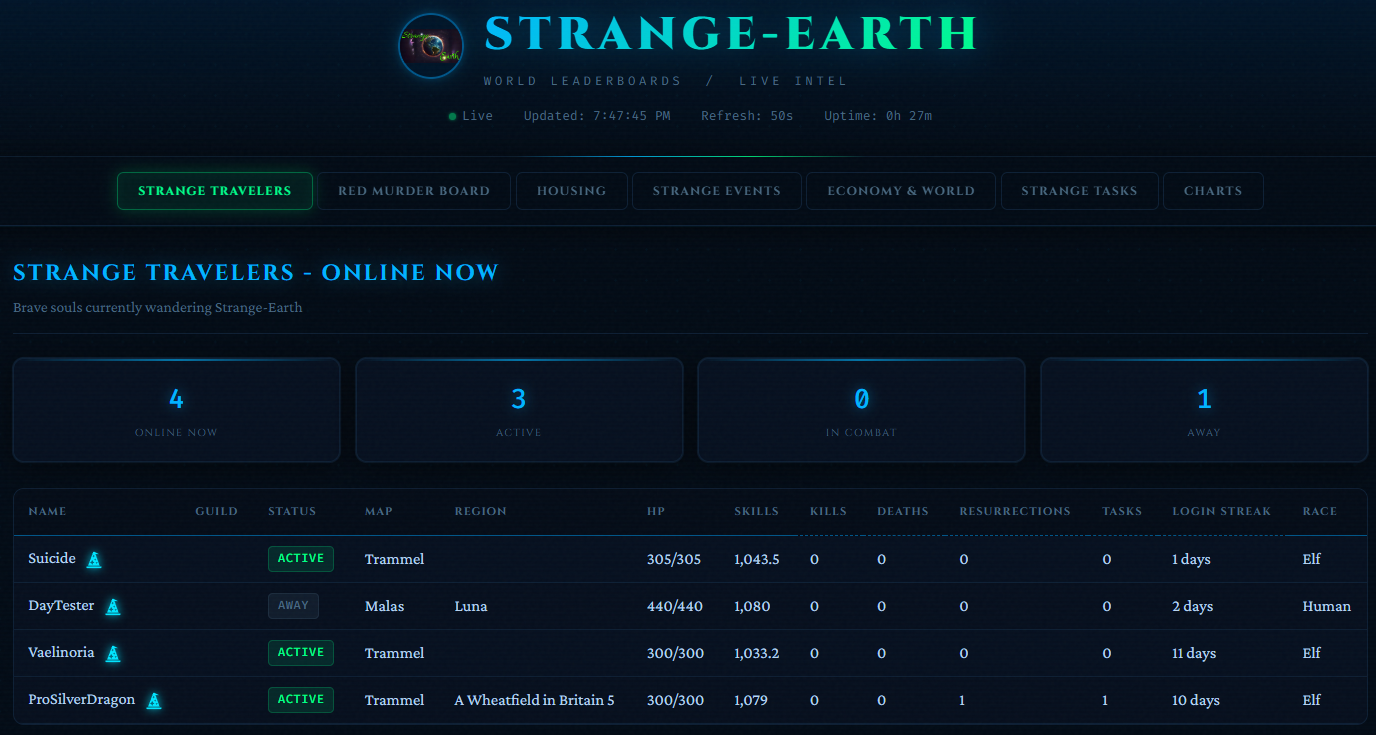The width and height of the screenshot is (1376, 735).
Task: Click the Away badge for DayTester
Action: tap(293, 606)
